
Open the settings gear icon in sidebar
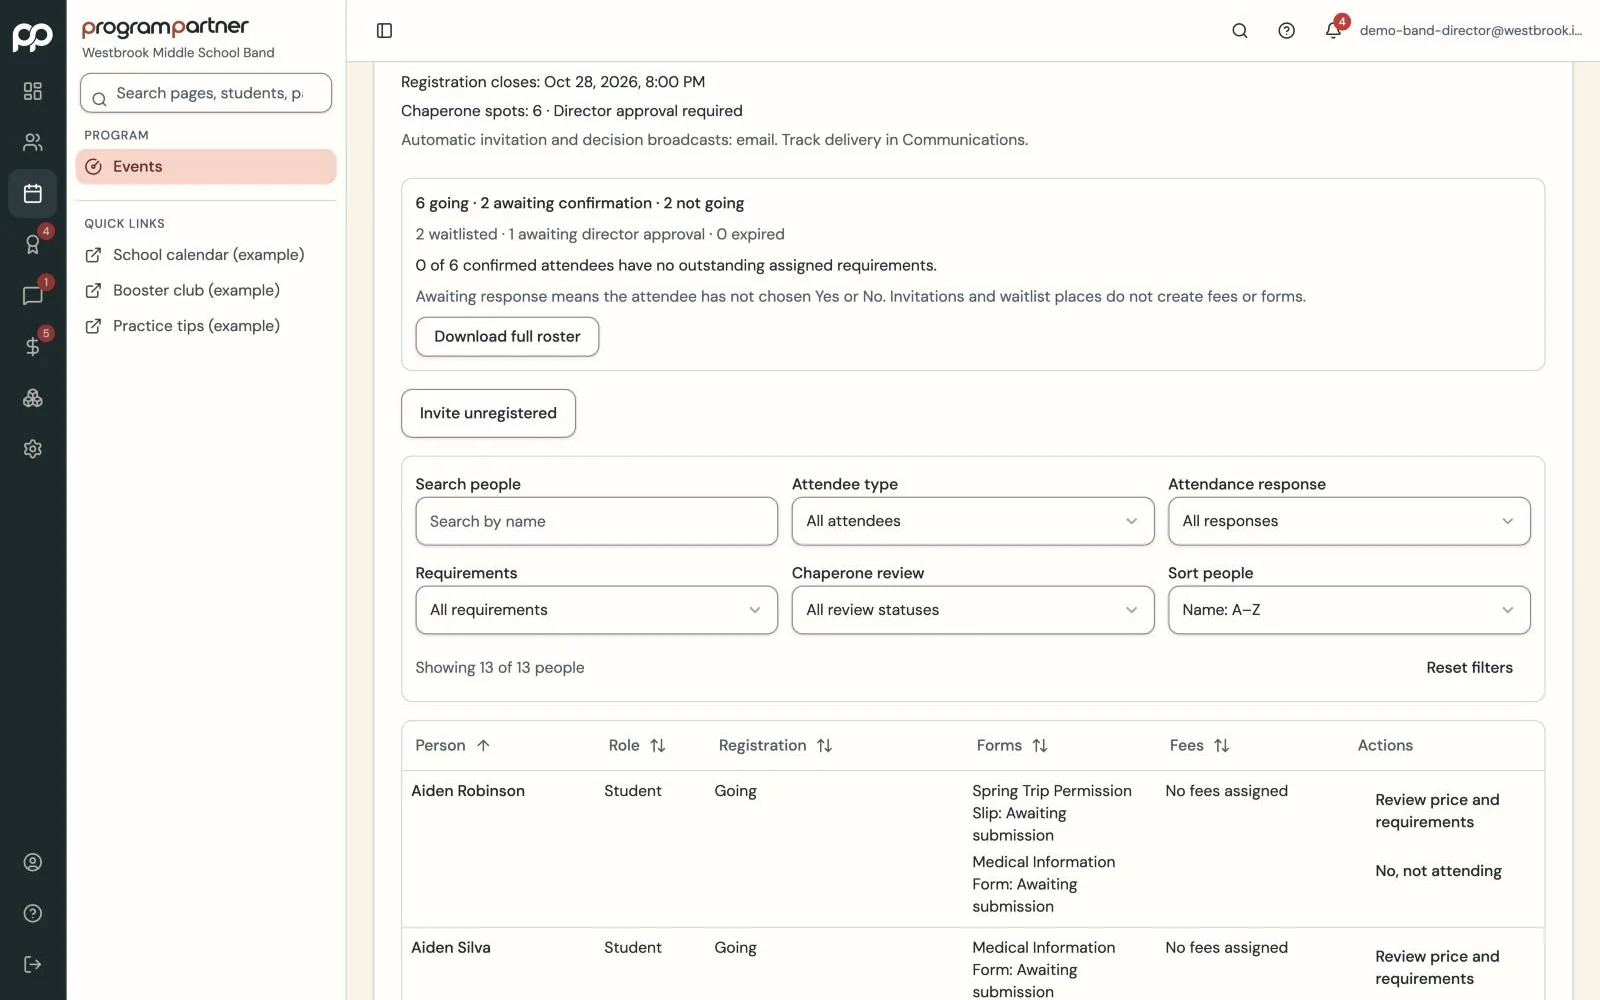(33, 449)
